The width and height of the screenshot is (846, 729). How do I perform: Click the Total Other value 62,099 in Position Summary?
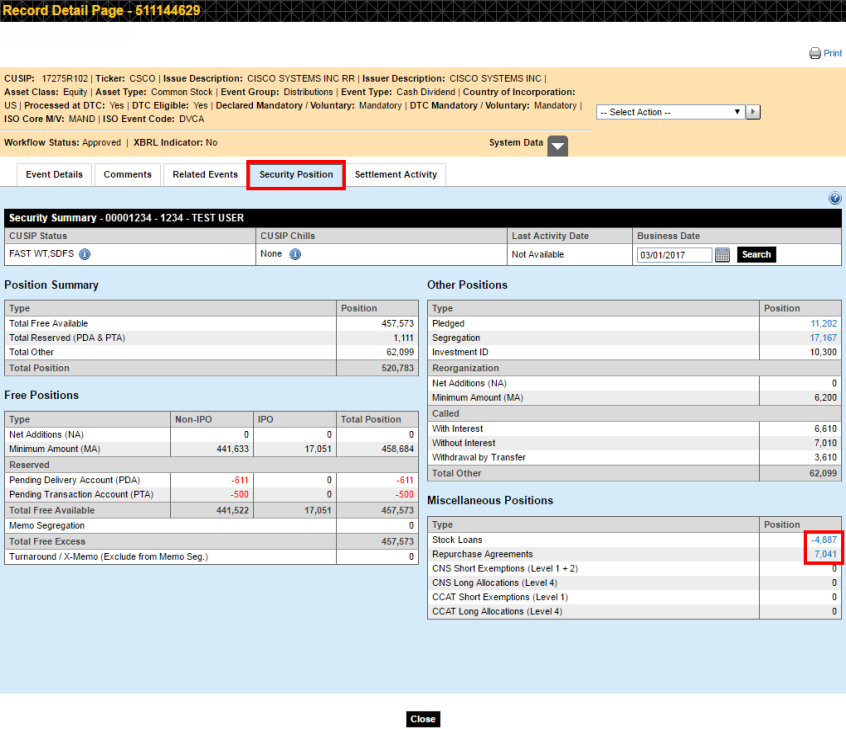coord(400,352)
